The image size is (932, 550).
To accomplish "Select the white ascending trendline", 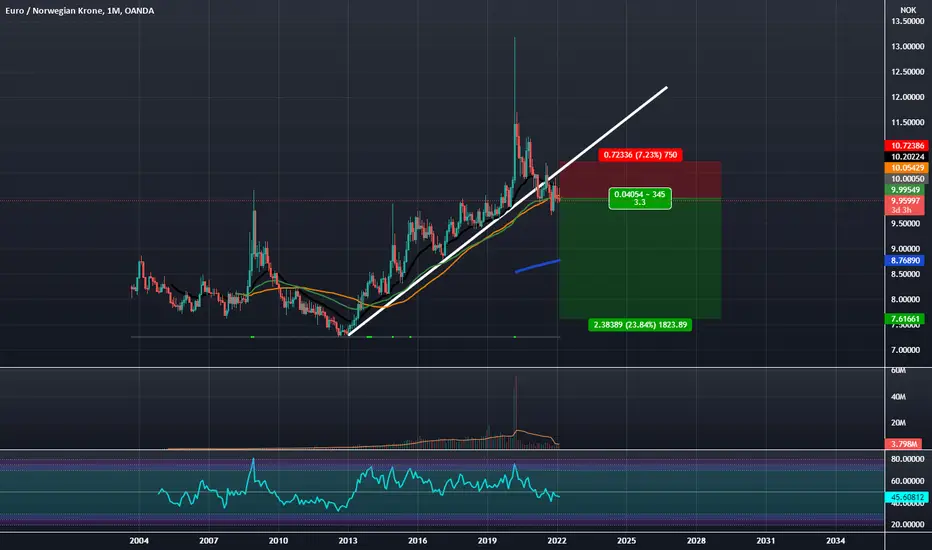I will [507, 211].
